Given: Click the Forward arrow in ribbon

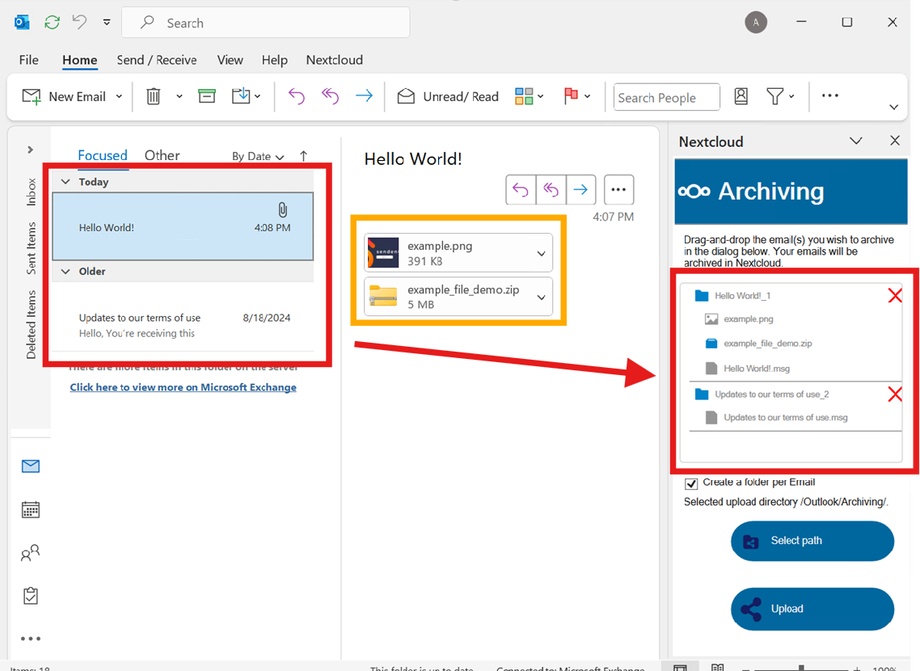Looking at the screenshot, I should coord(364,97).
